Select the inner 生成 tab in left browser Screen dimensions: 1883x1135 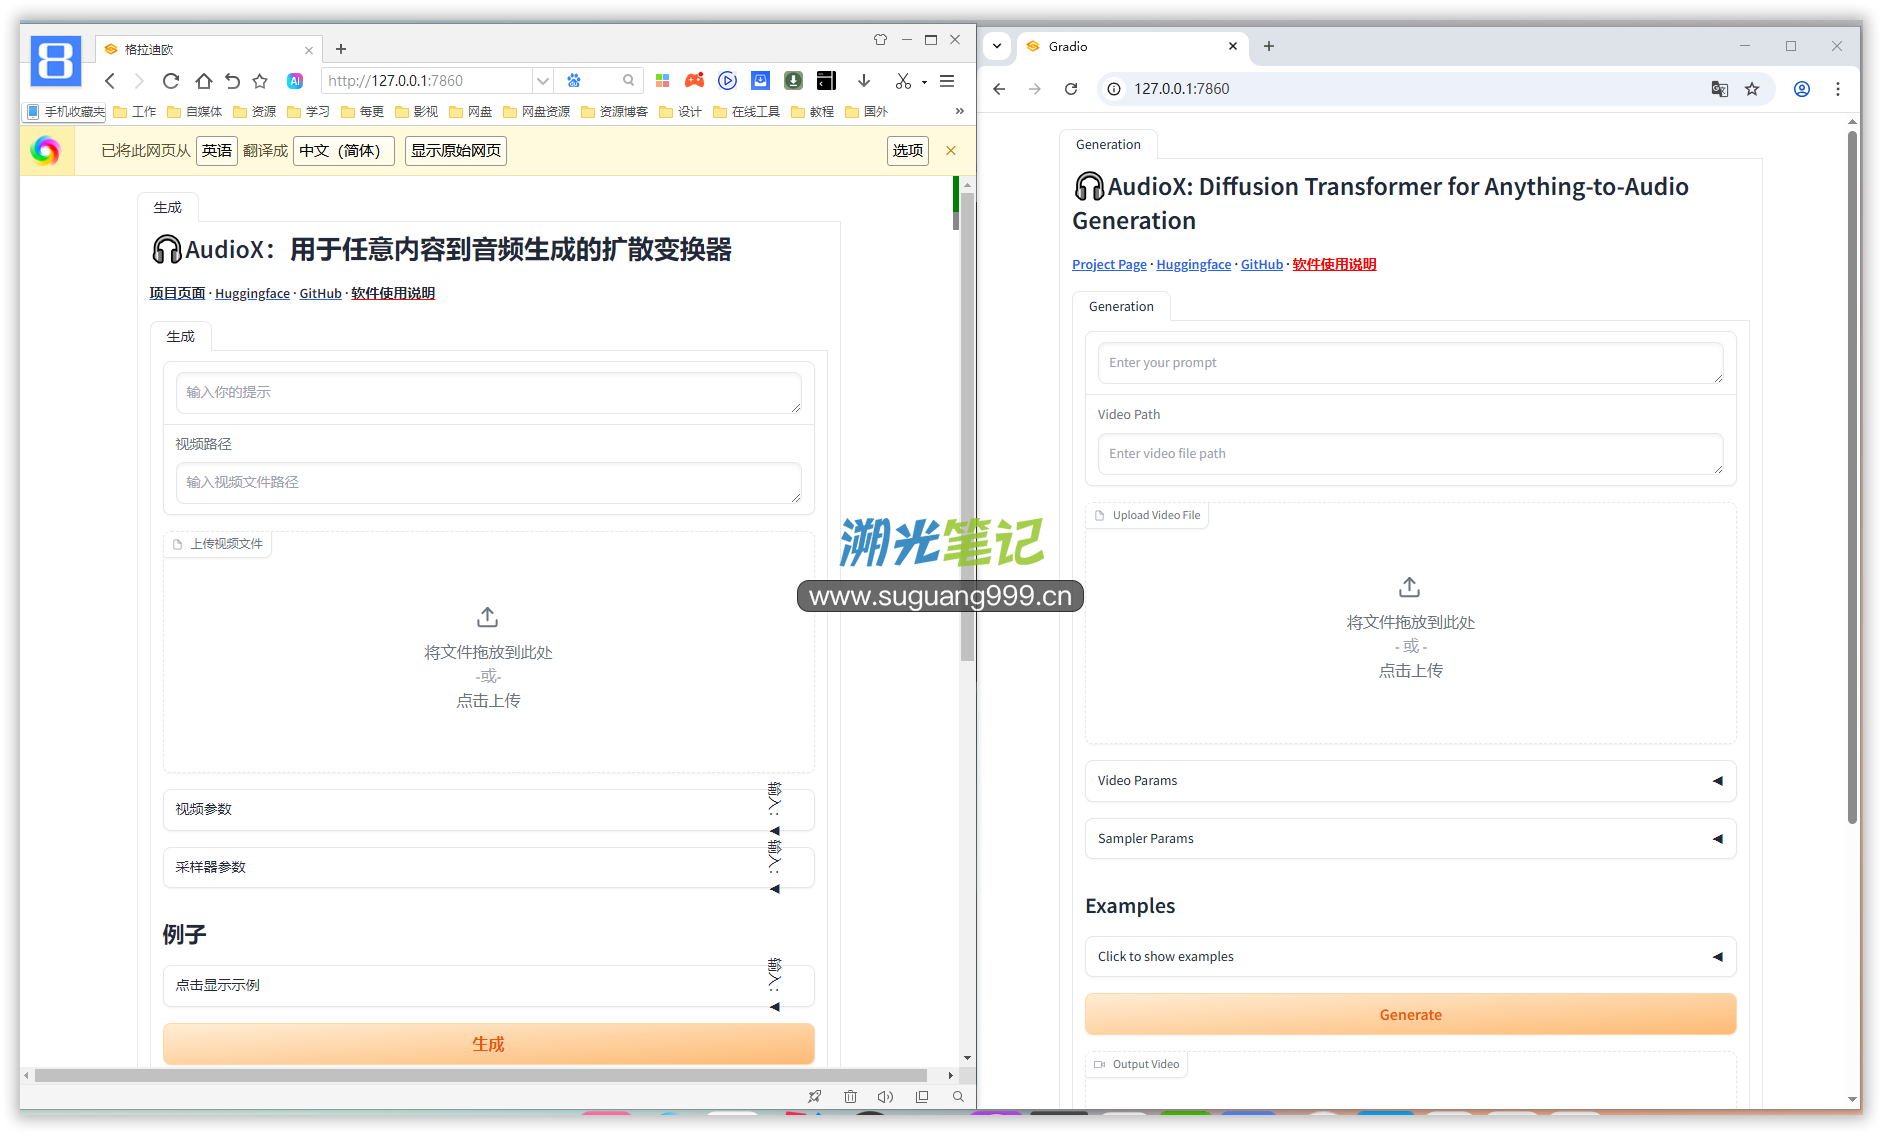181,337
